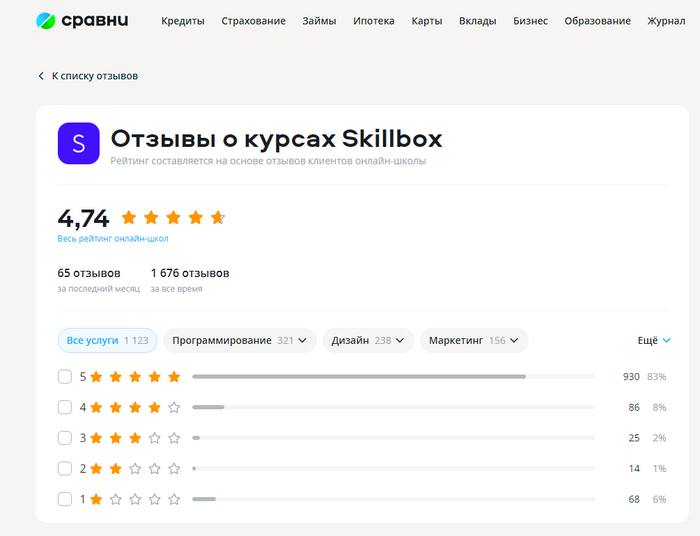The image size is (700, 536).
Task: Check the 1-star rating filter checkbox
Action: click(x=65, y=499)
